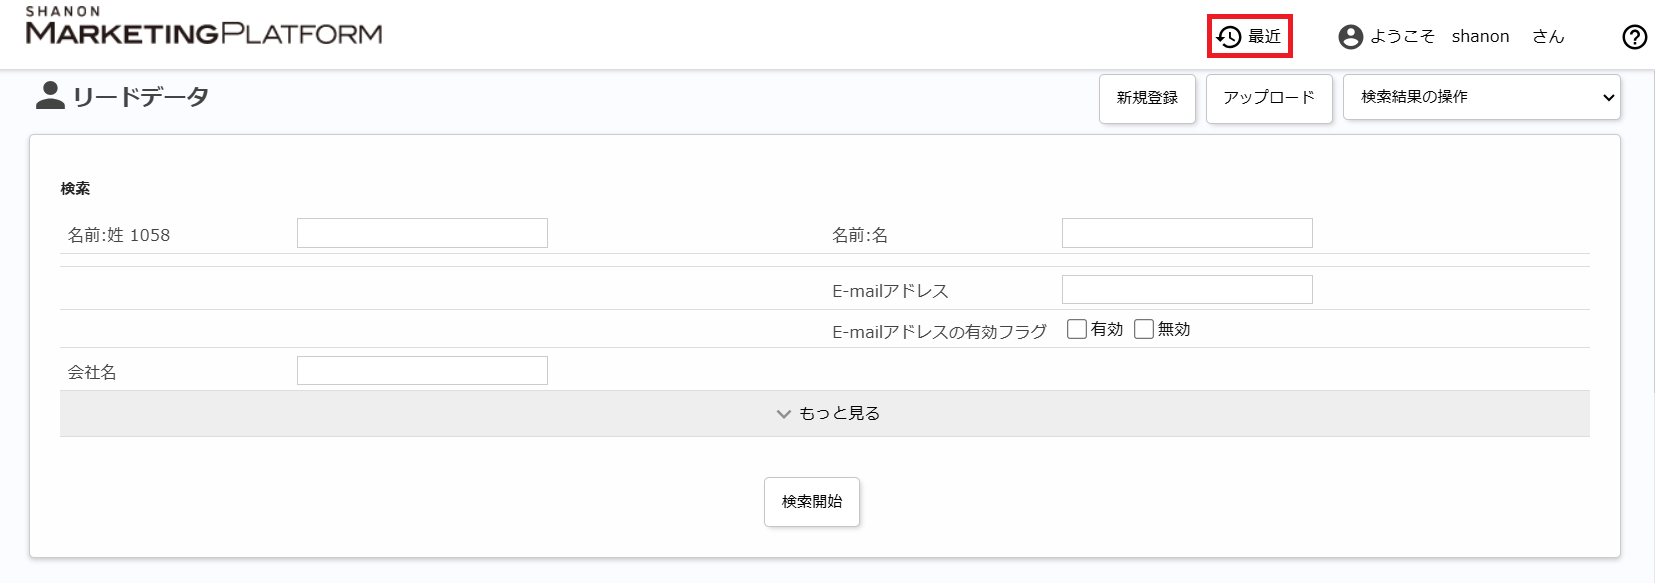Click the E-mailアドレスの有効フラグ label
The image size is (1655, 583).
[x=939, y=331]
